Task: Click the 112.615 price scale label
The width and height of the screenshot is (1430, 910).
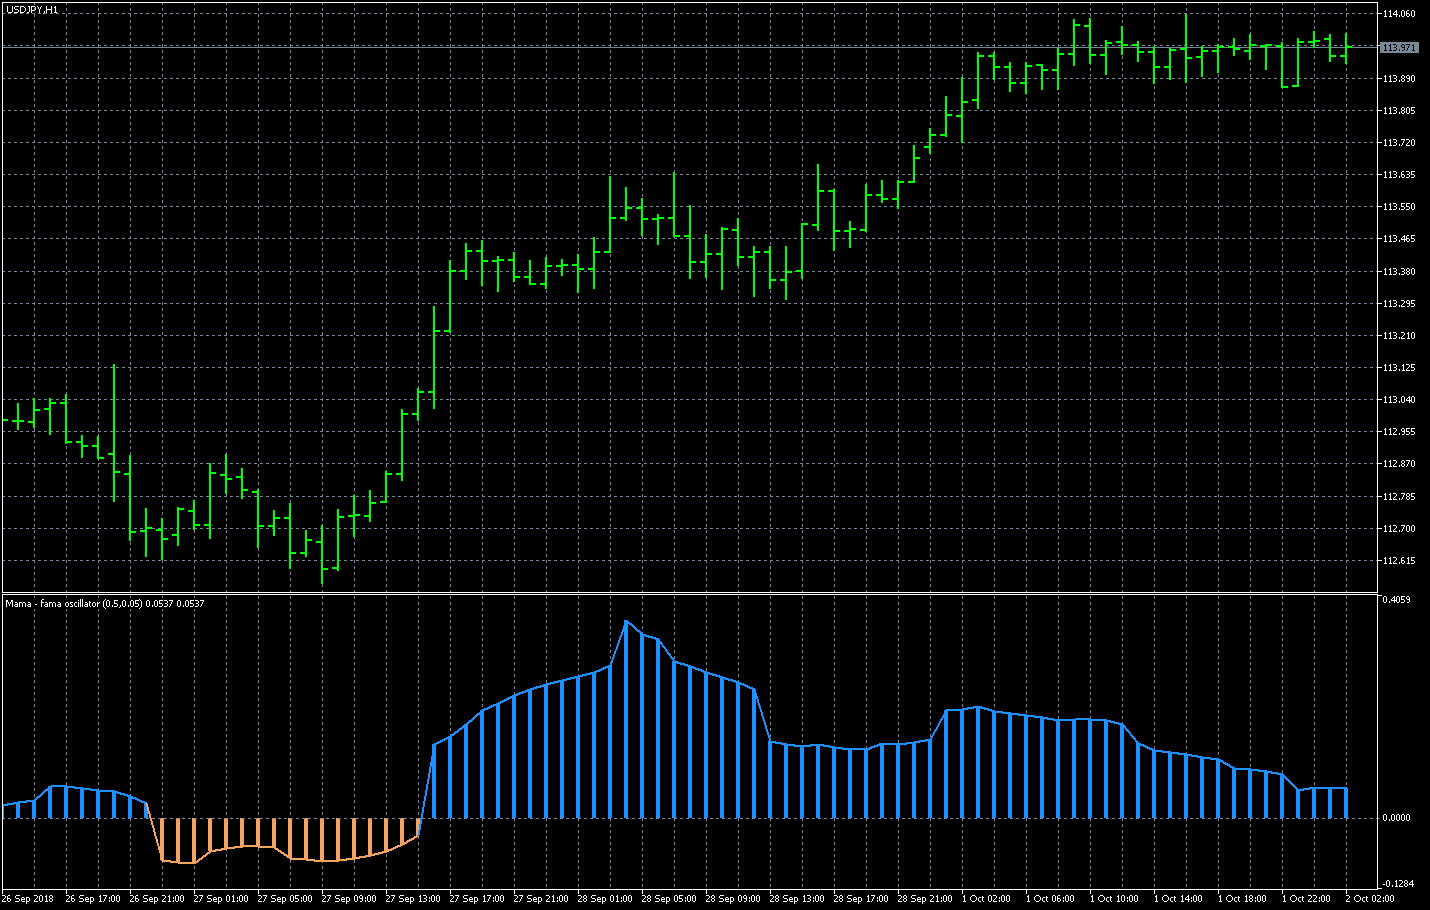Action: [x=1399, y=561]
